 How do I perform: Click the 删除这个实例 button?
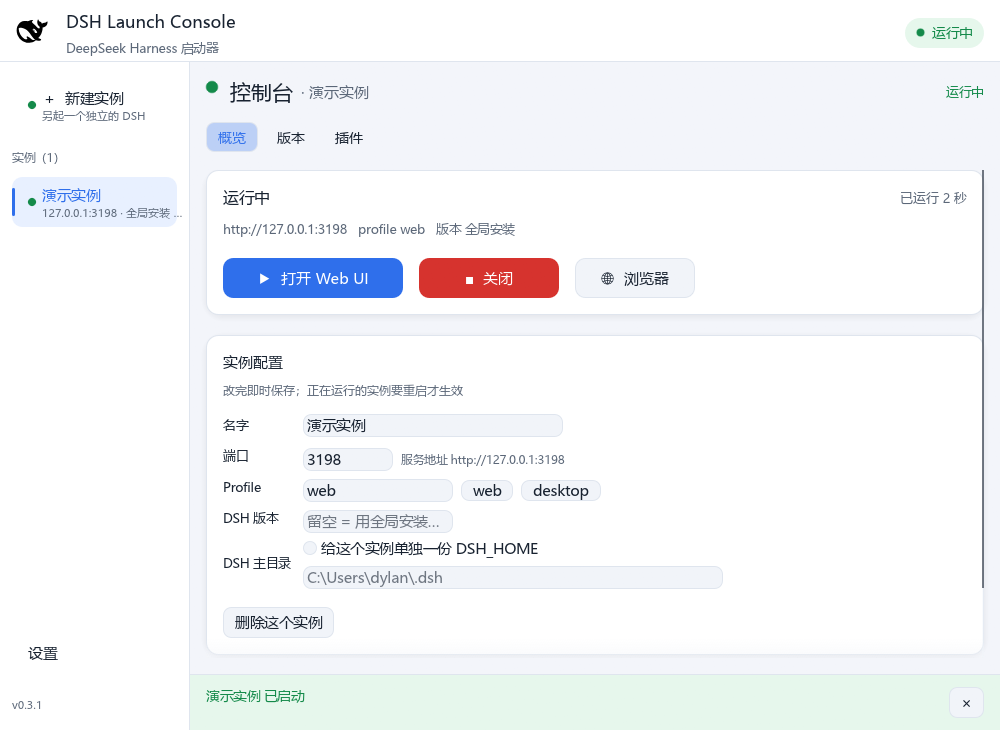click(278, 622)
